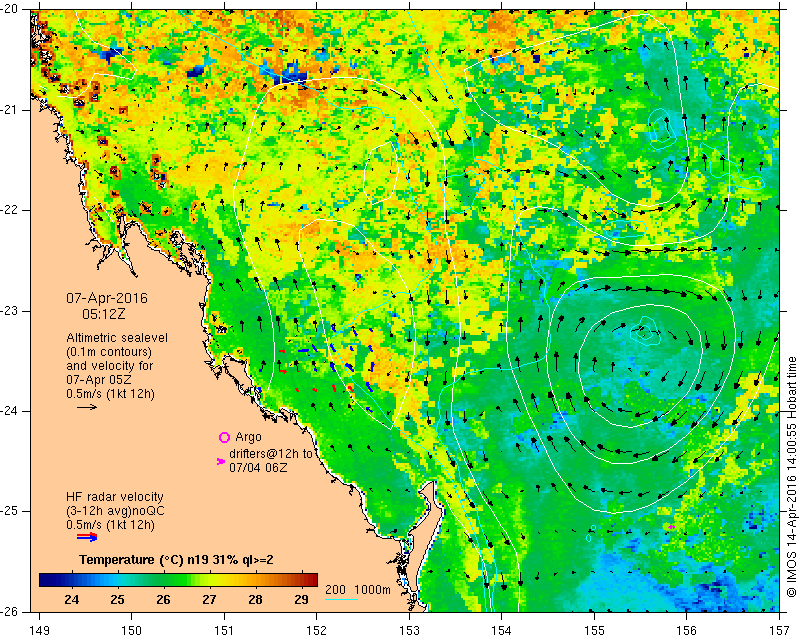Click latitude axis label -22

(x=9, y=210)
